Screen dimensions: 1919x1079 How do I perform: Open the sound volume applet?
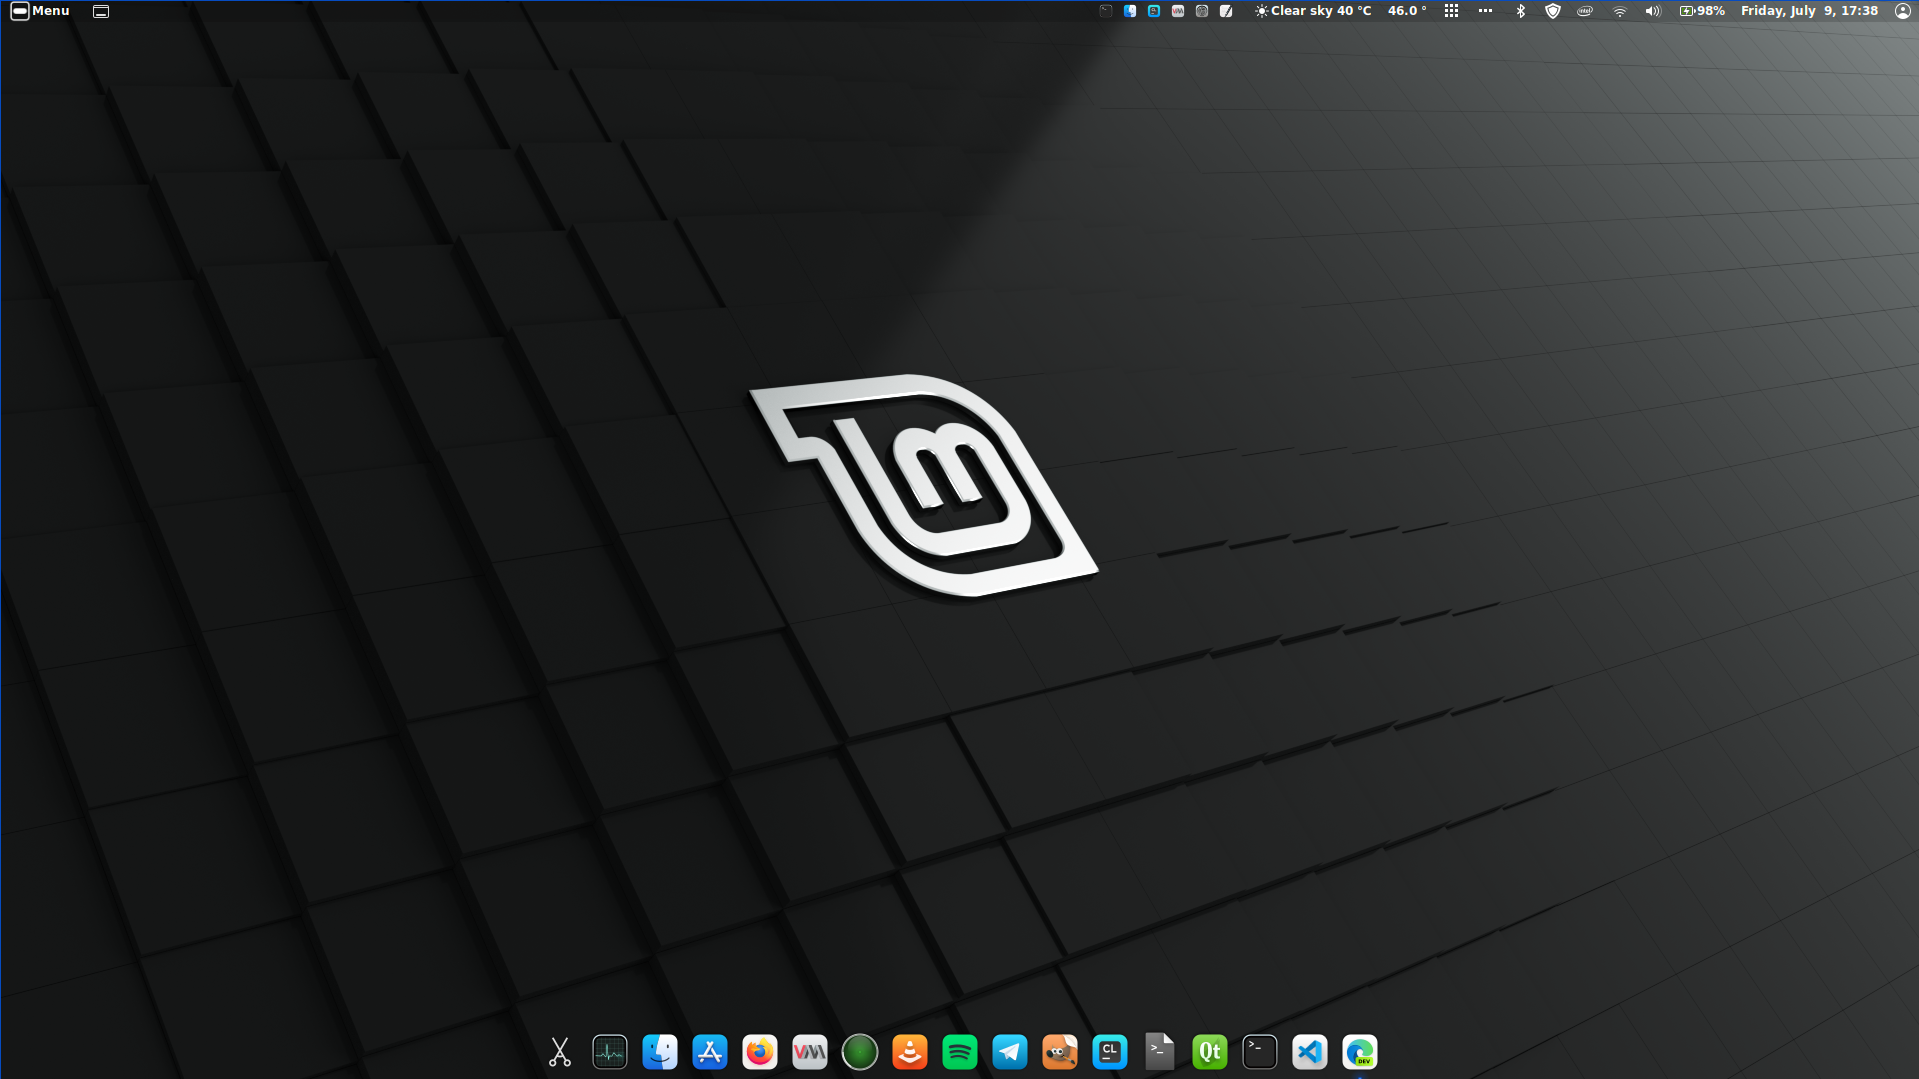[1653, 11]
